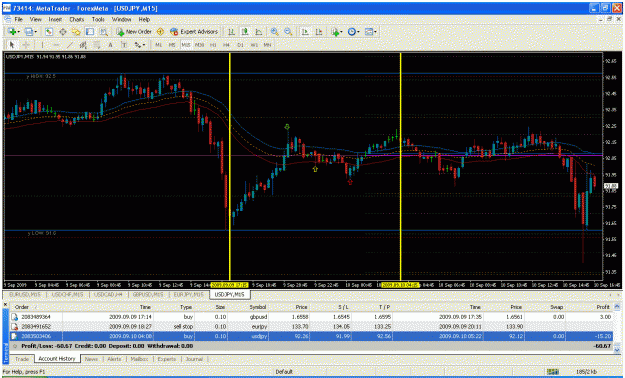Image resolution: width=625 pixels, height=378 pixels.
Task: Switch to the EURUSD,M15 chart tab
Action: pyautogui.click(x=24, y=295)
